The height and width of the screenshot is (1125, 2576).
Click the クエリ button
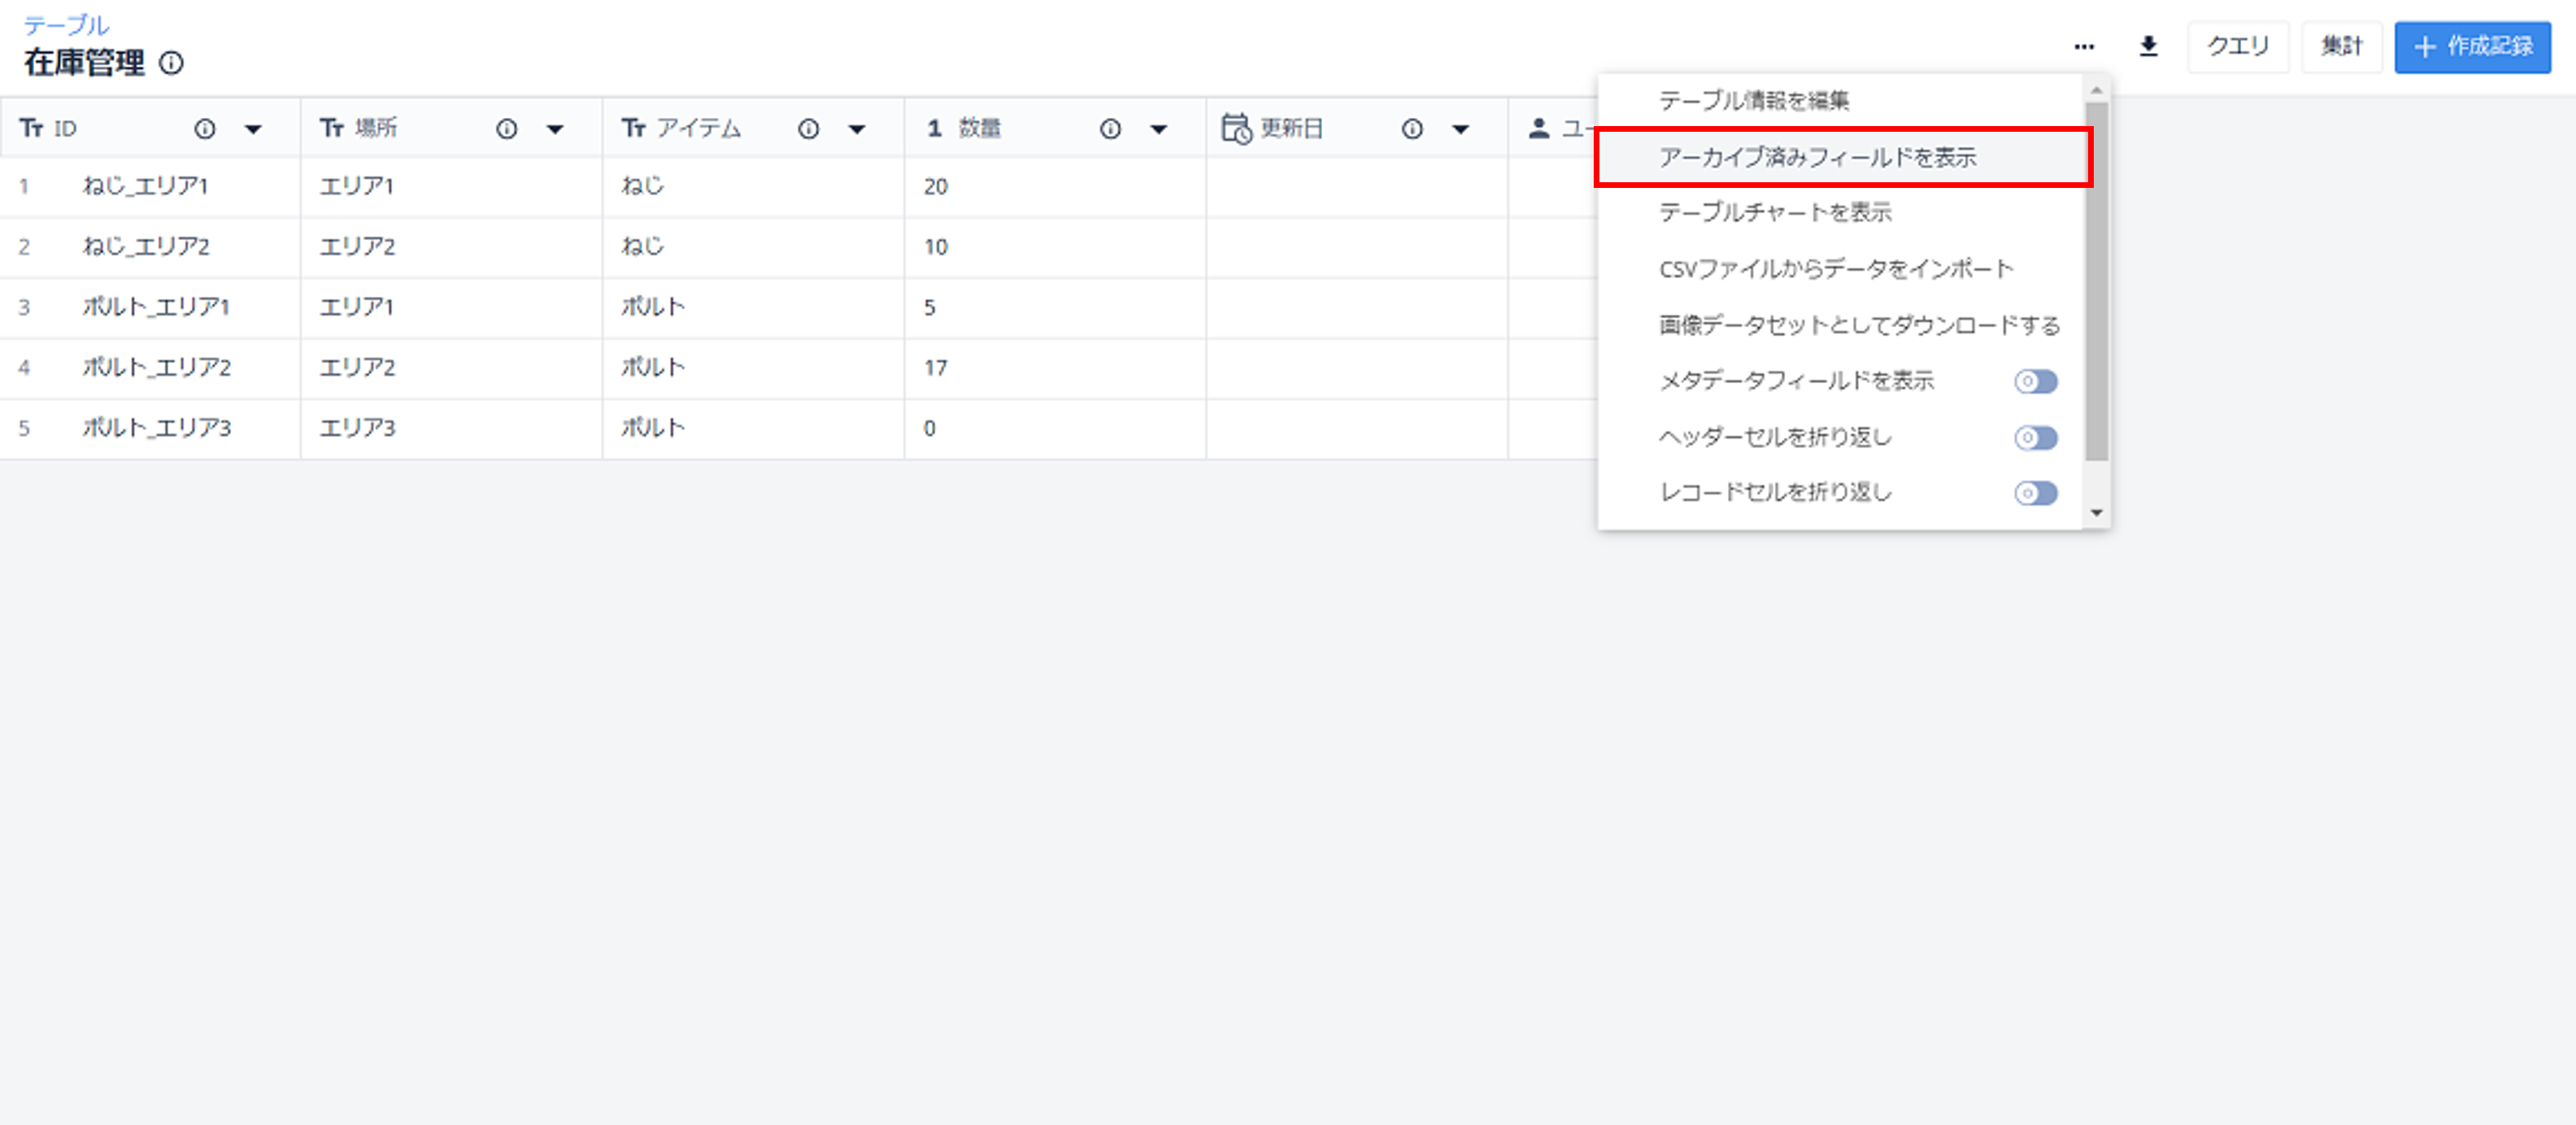click(2238, 46)
